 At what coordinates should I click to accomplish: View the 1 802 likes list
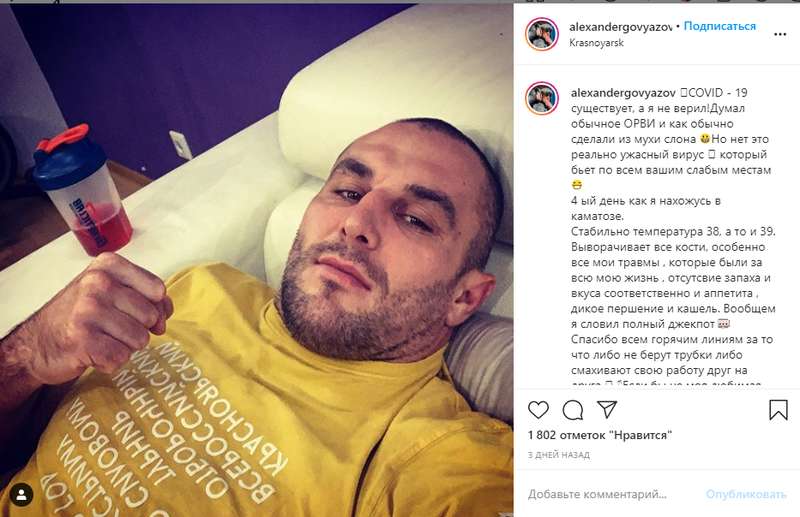coord(599,435)
